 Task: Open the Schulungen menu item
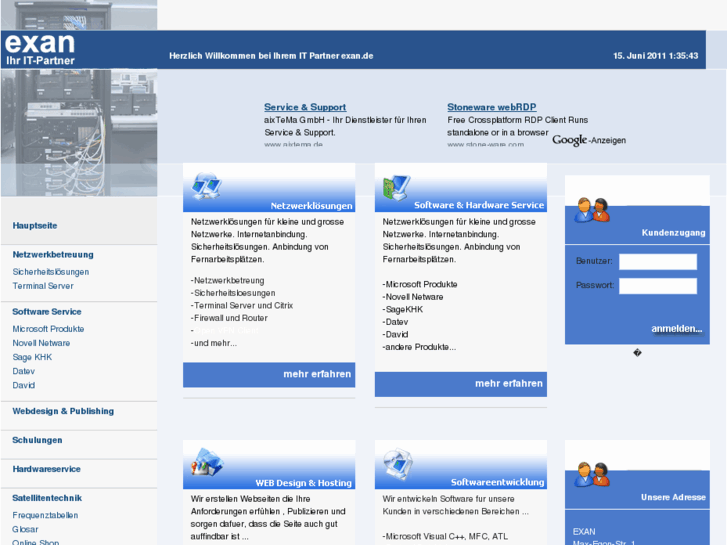coord(37,440)
